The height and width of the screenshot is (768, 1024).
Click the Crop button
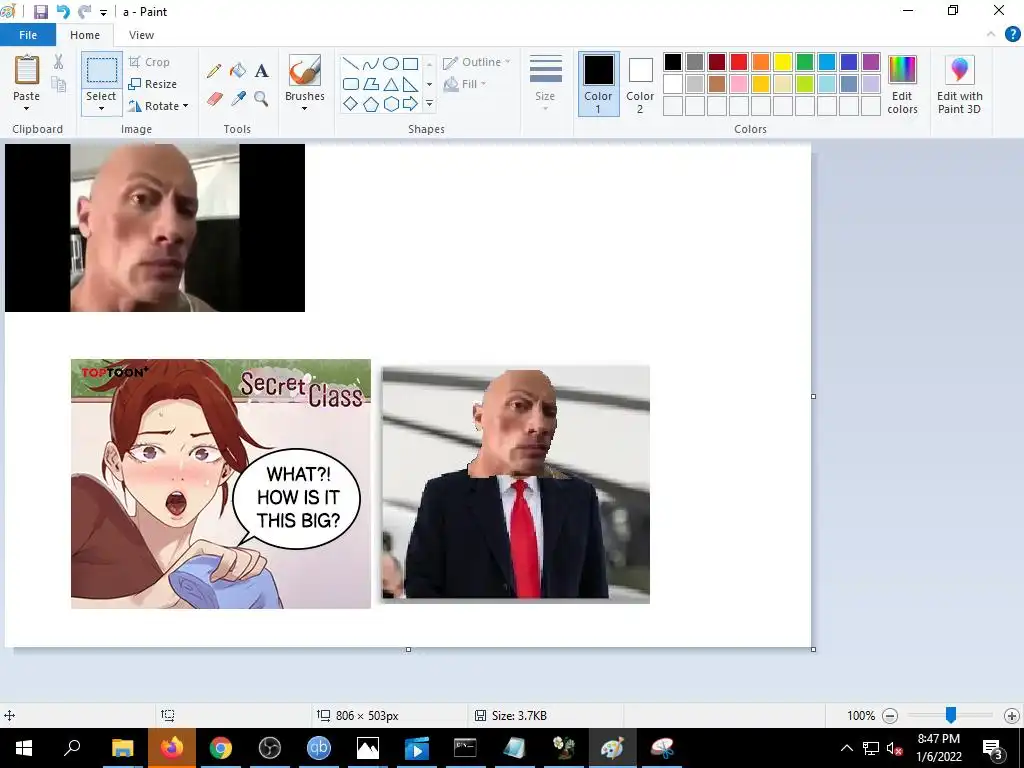[150, 62]
